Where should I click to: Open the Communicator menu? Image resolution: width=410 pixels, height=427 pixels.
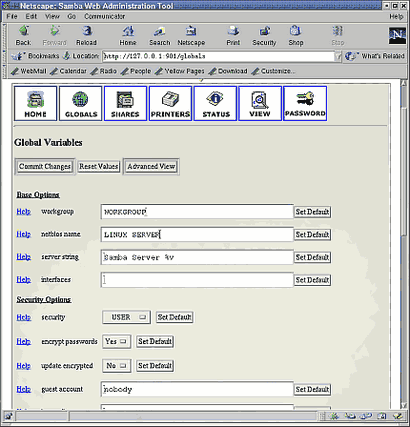(104, 16)
